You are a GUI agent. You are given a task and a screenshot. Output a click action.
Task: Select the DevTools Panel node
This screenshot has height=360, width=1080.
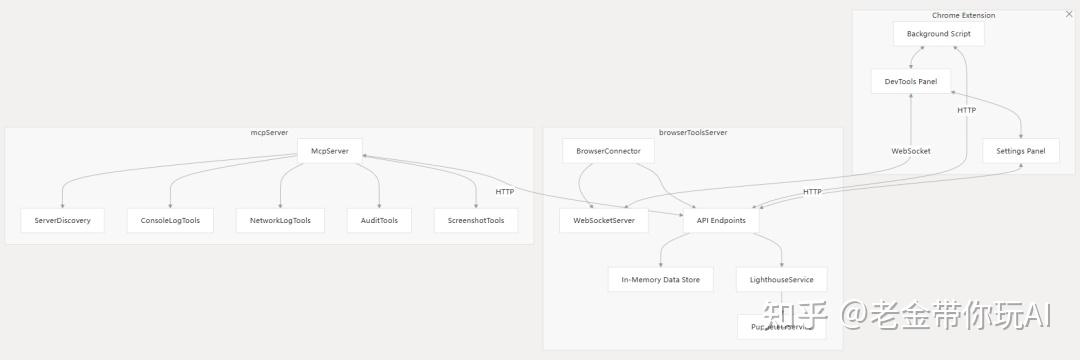click(911, 81)
